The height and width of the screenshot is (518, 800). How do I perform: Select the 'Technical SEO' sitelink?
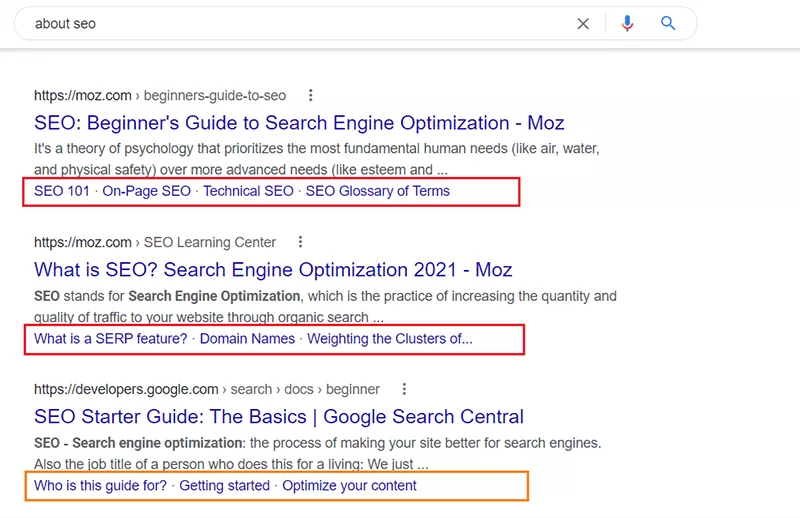click(x=248, y=191)
